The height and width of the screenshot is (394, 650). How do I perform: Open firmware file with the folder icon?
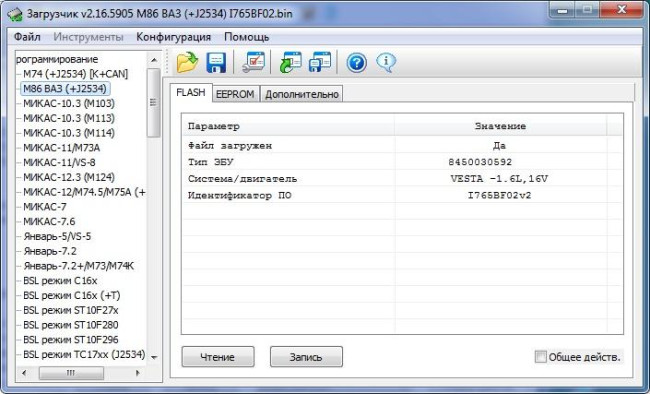(x=187, y=62)
